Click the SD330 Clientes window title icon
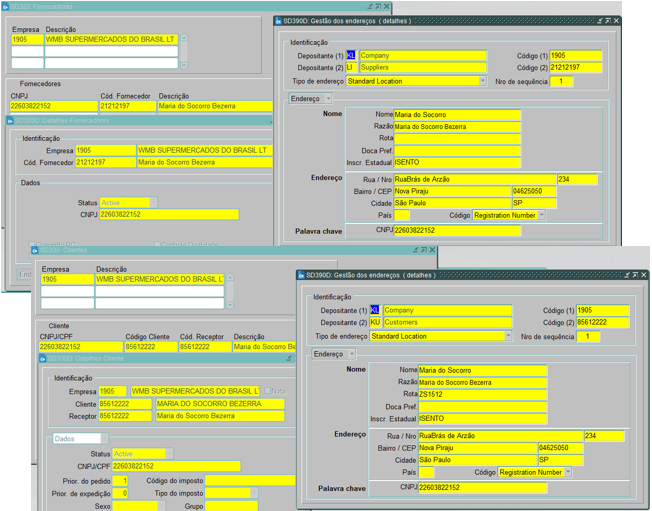 tap(35, 250)
